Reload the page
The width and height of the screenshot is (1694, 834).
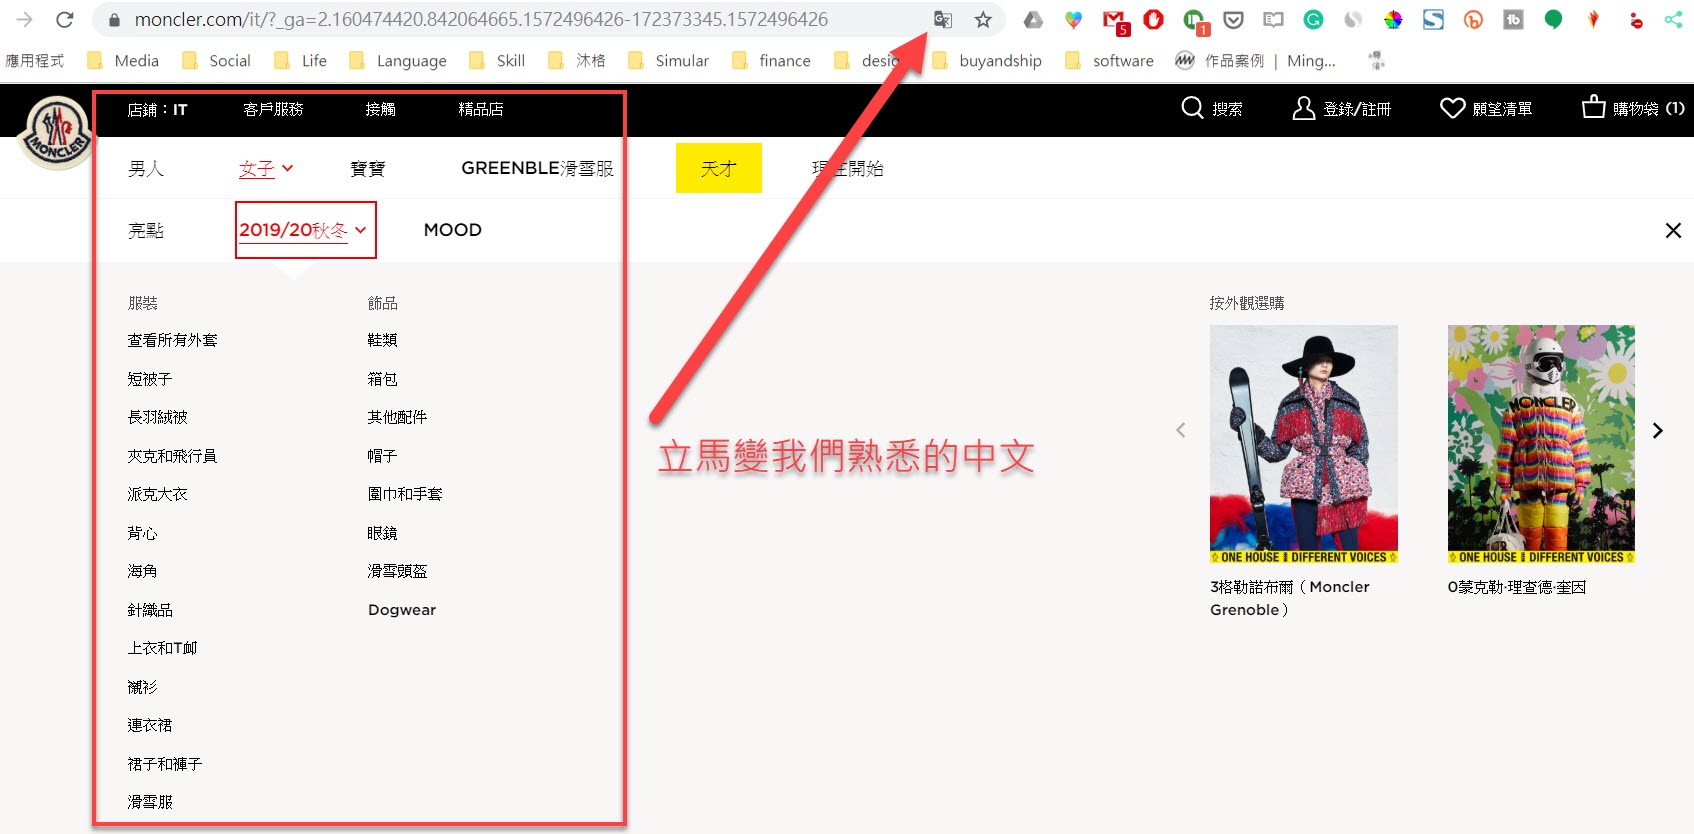click(x=65, y=20)
